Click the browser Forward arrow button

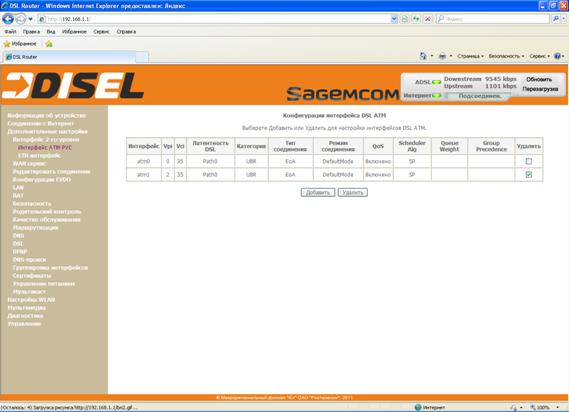(x=21, y=19)
